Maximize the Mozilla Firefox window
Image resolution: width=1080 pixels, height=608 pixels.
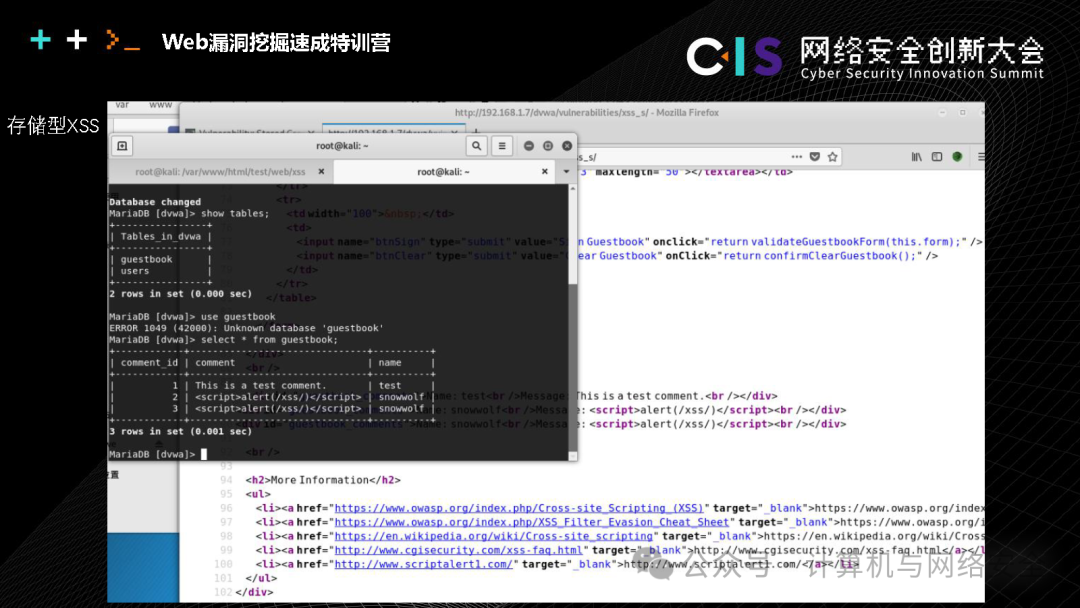(x=962, y=112)
